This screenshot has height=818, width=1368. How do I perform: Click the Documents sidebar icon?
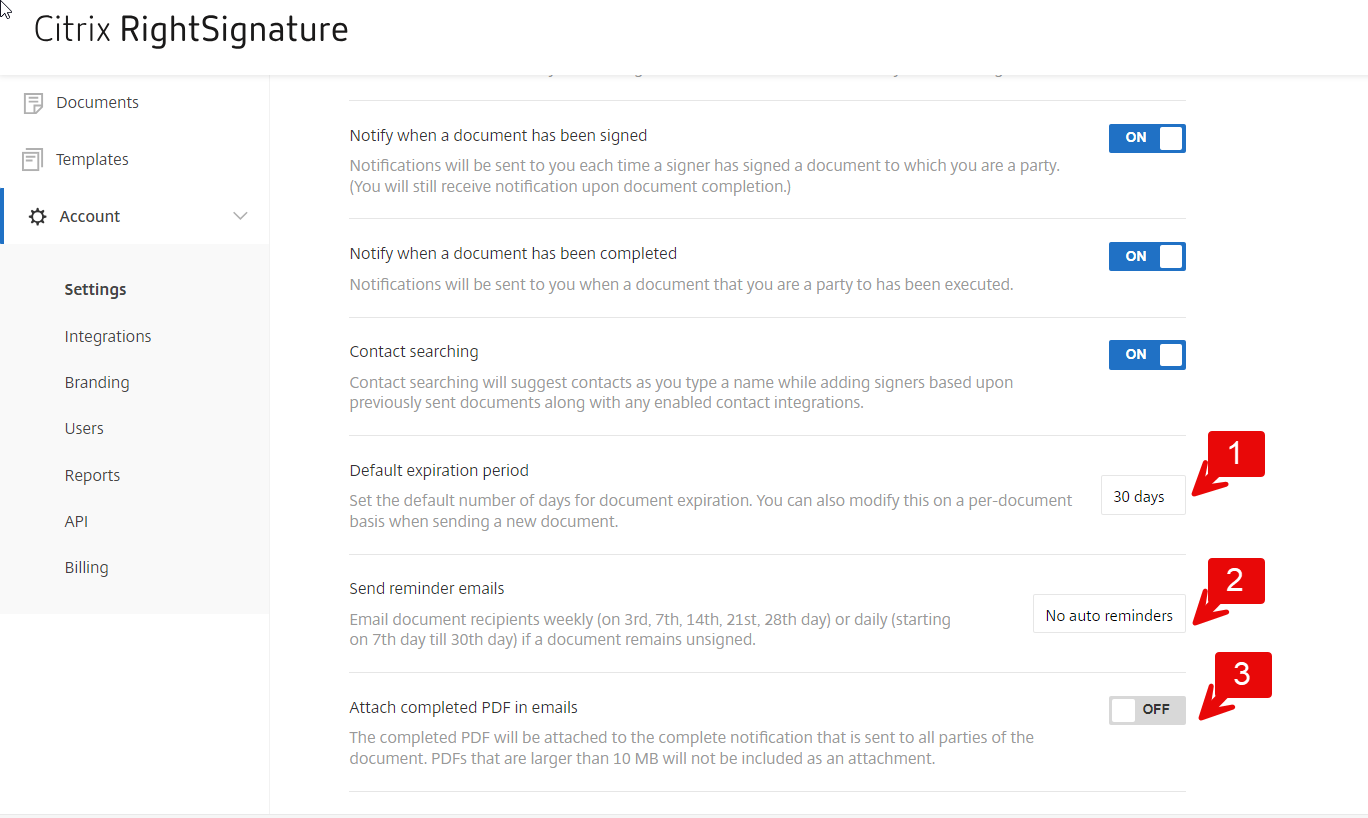(x=33, y=101)
